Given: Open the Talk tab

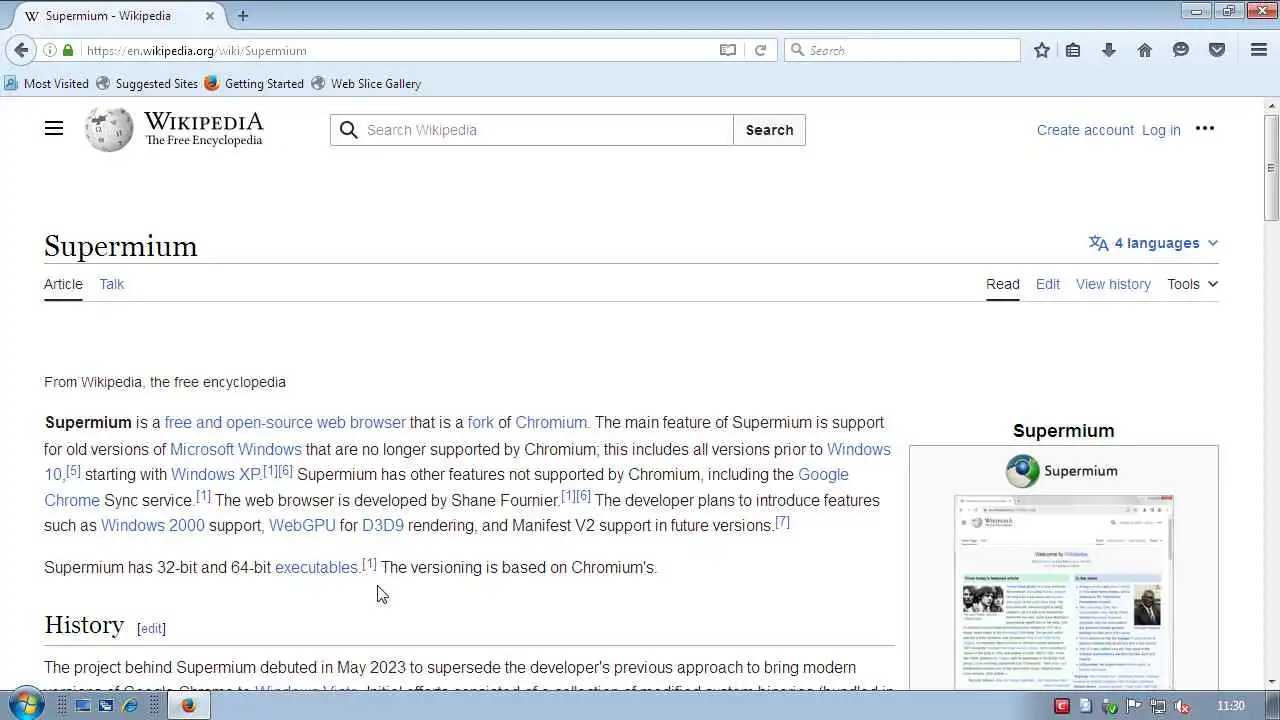Looking at the screenshot, I should [112, 284].
